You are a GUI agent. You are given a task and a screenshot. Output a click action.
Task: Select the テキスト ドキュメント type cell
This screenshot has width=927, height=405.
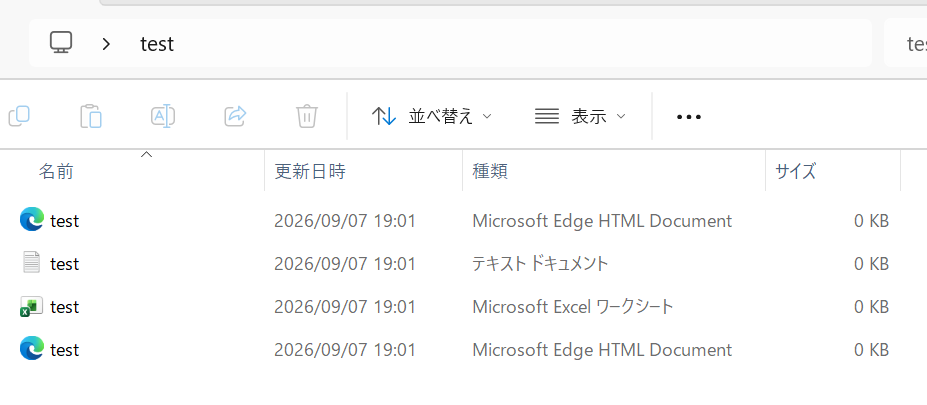coord(540,264)
